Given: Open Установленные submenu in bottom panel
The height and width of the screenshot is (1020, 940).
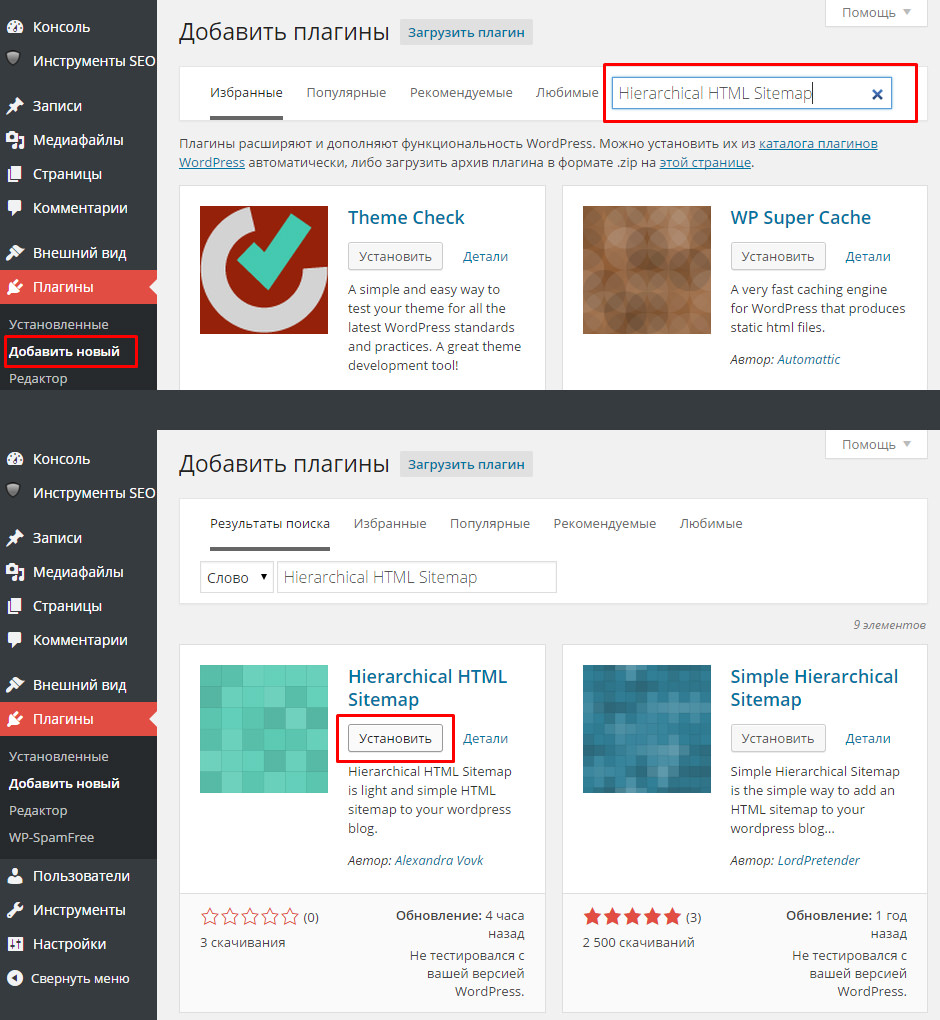Looking at the screenshot, I should (59, 757).
